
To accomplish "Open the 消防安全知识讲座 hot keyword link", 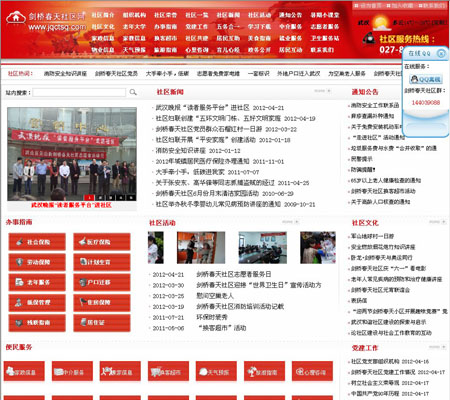I will click(65, 73).
